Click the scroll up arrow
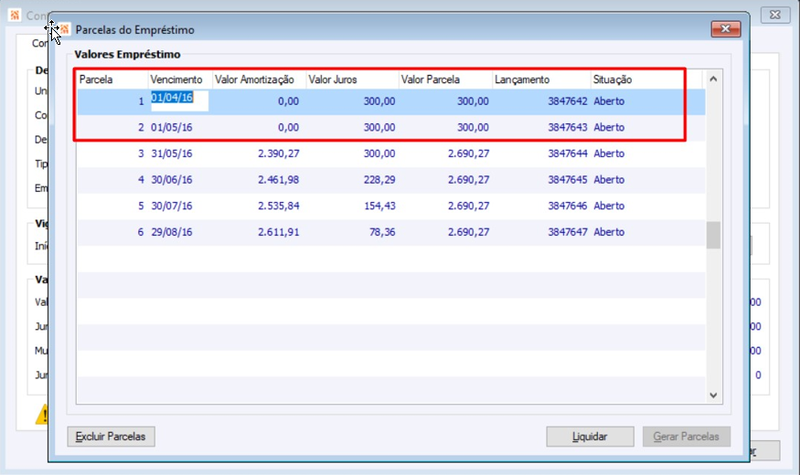 [713, 79]
